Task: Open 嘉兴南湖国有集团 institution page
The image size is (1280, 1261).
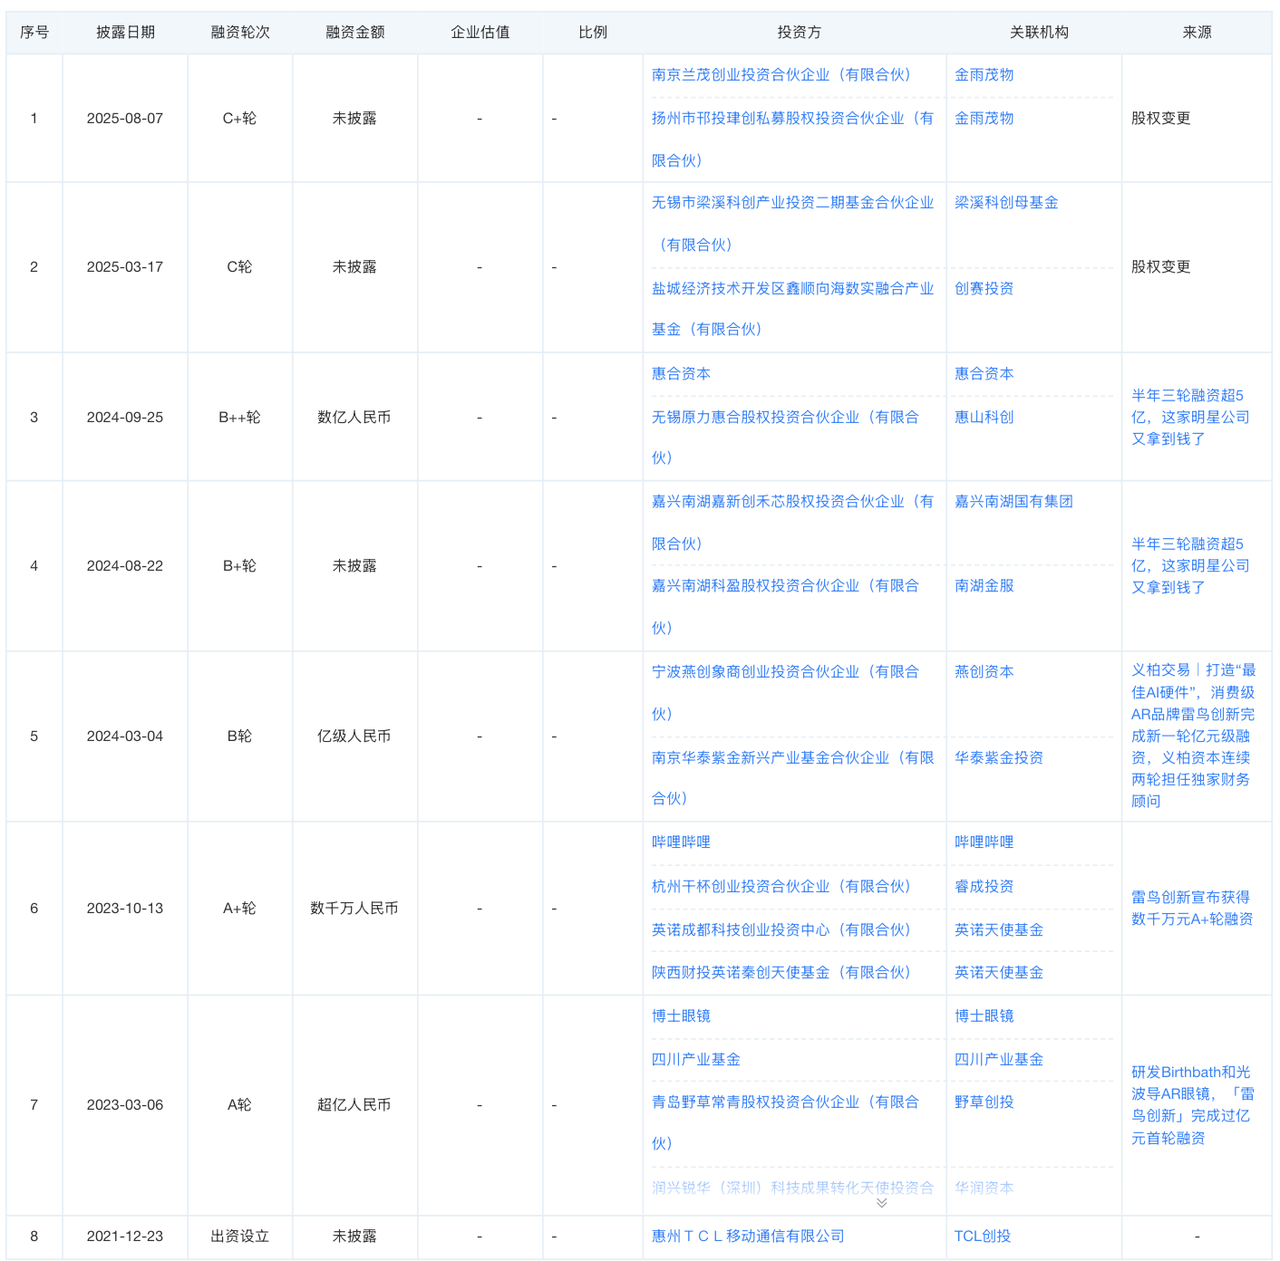Action: tap(1013, 502)
